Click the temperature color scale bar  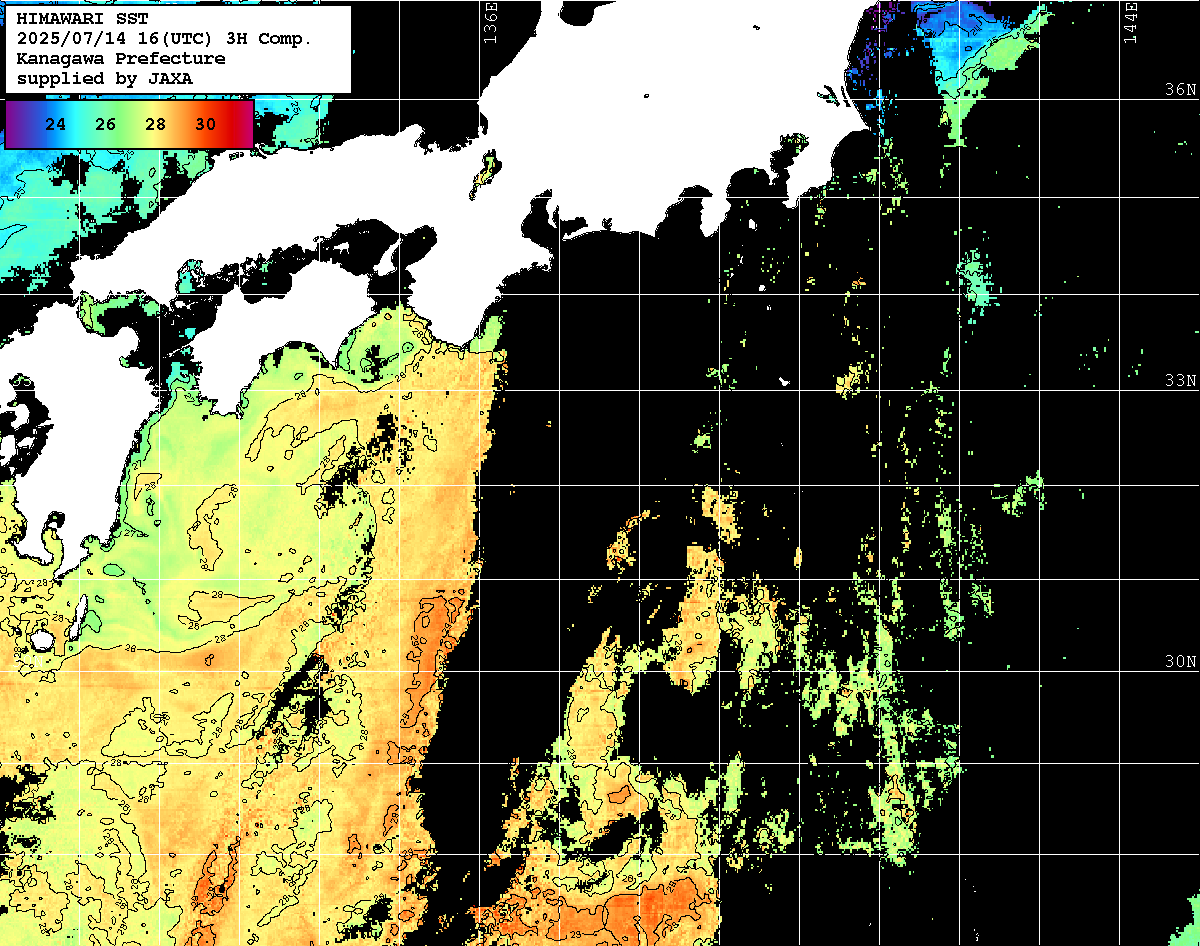point(130,124)
